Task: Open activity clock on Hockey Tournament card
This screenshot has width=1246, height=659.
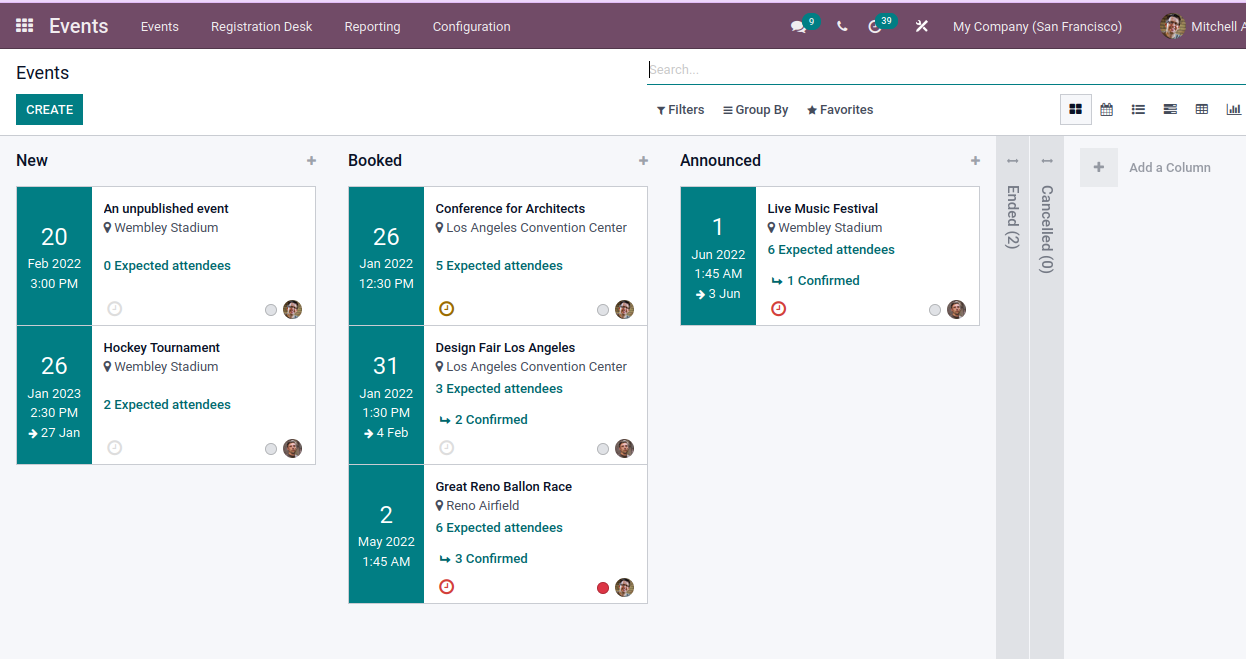Action: click(115, 448)
